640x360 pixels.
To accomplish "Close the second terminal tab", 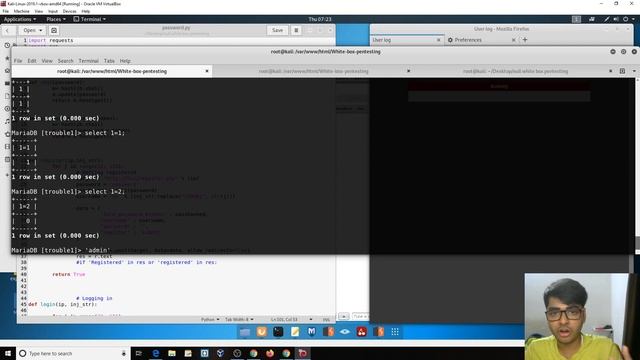I will tap(408, 71).
